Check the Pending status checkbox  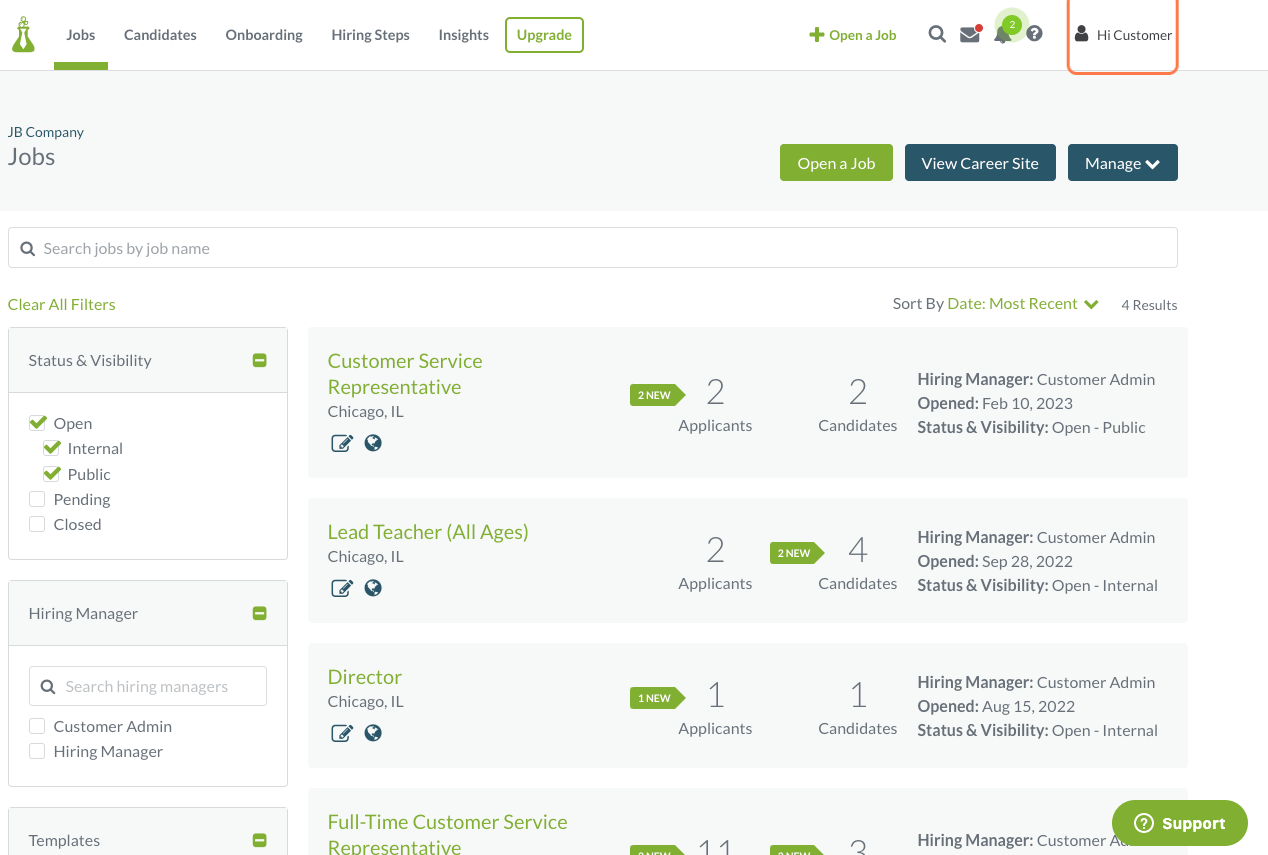click(37, 499)
